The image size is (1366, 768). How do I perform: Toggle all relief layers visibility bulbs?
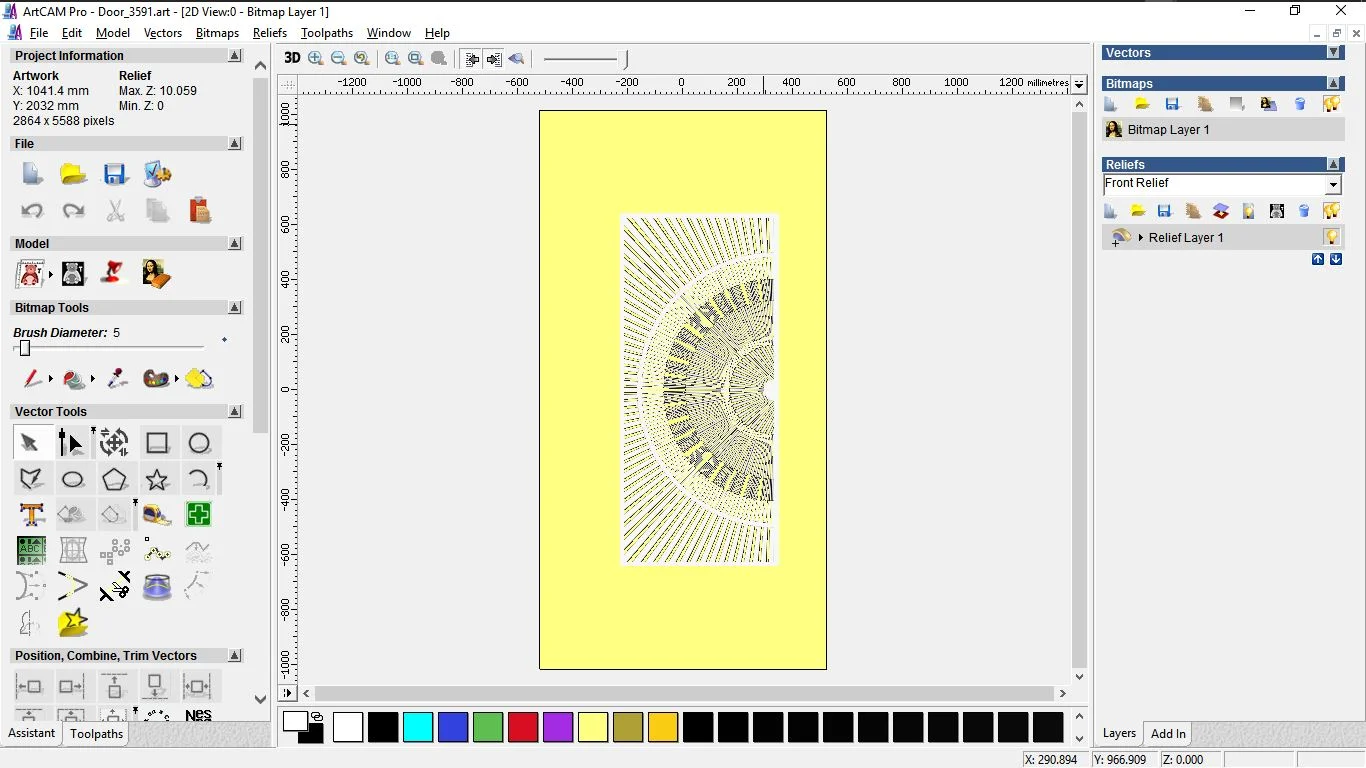(1331, 211)
